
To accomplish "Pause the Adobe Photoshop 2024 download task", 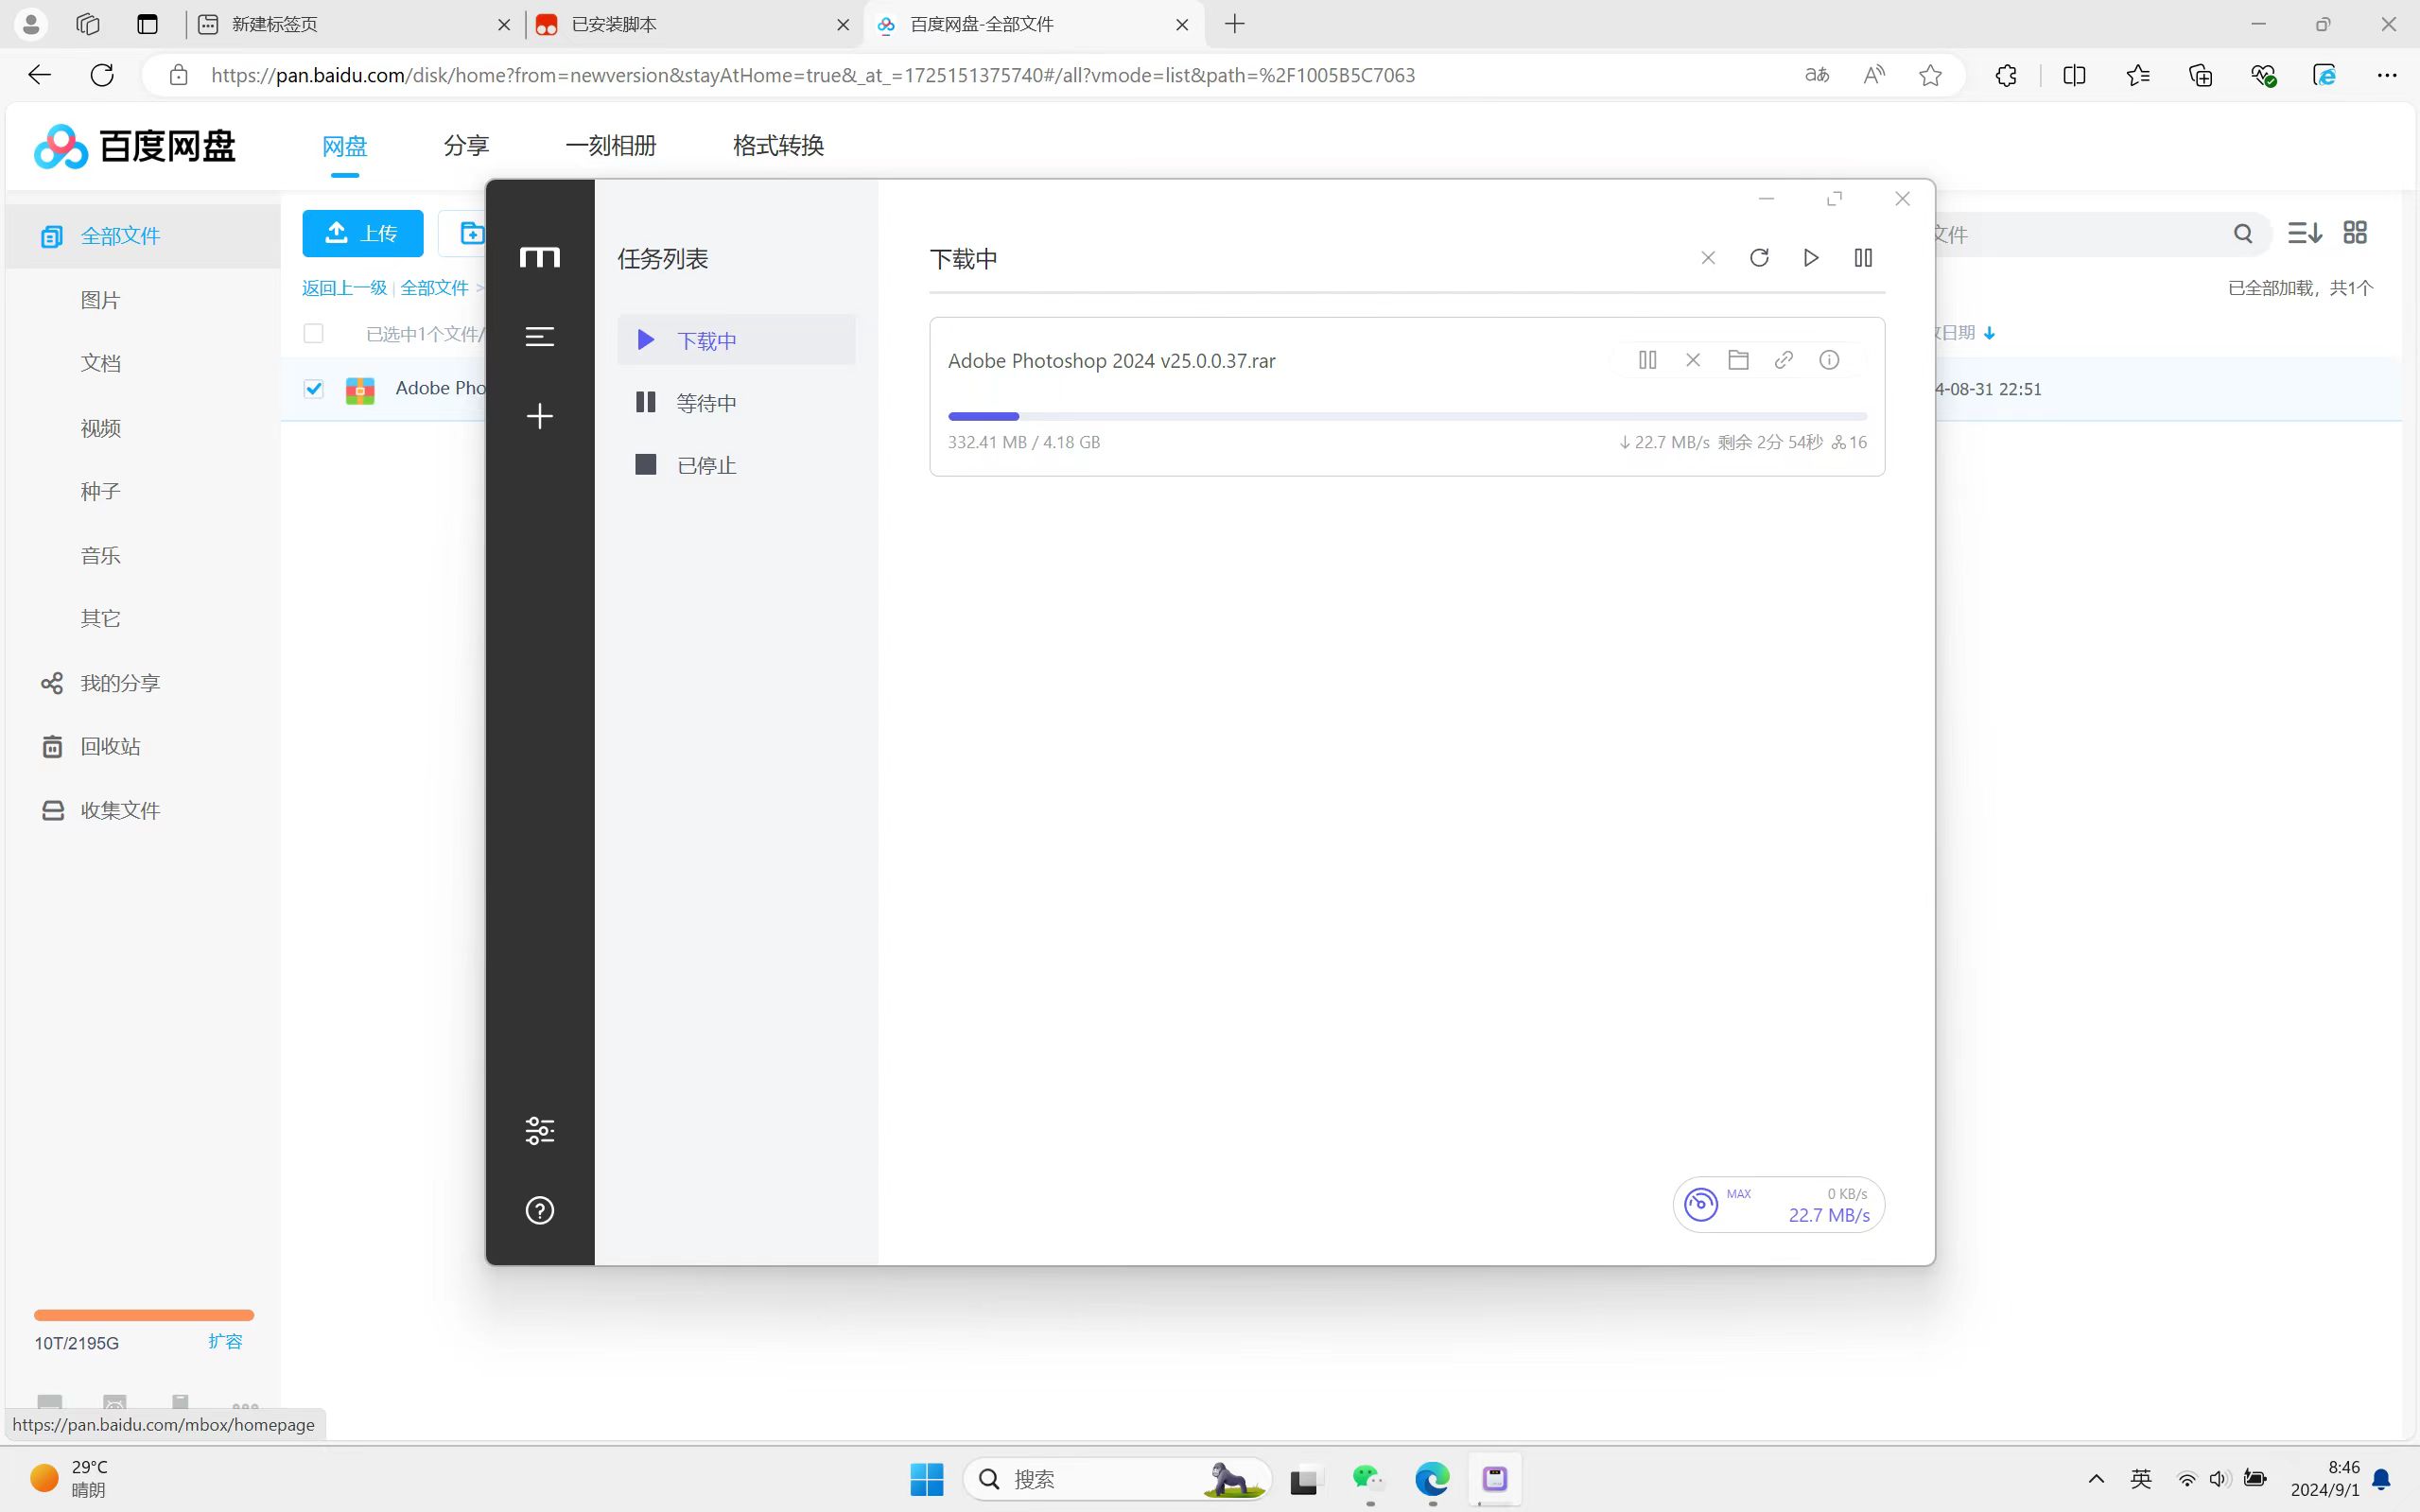I will [1647, 360].
